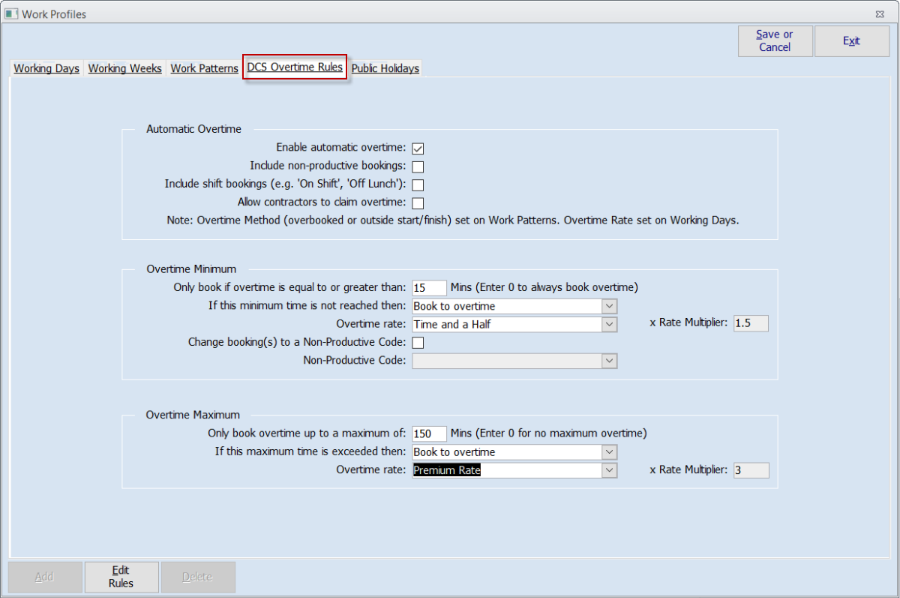Viewport: 900px width, 598px height.
Task: Open the Working Weeks tab
Action: click(125, 68)
